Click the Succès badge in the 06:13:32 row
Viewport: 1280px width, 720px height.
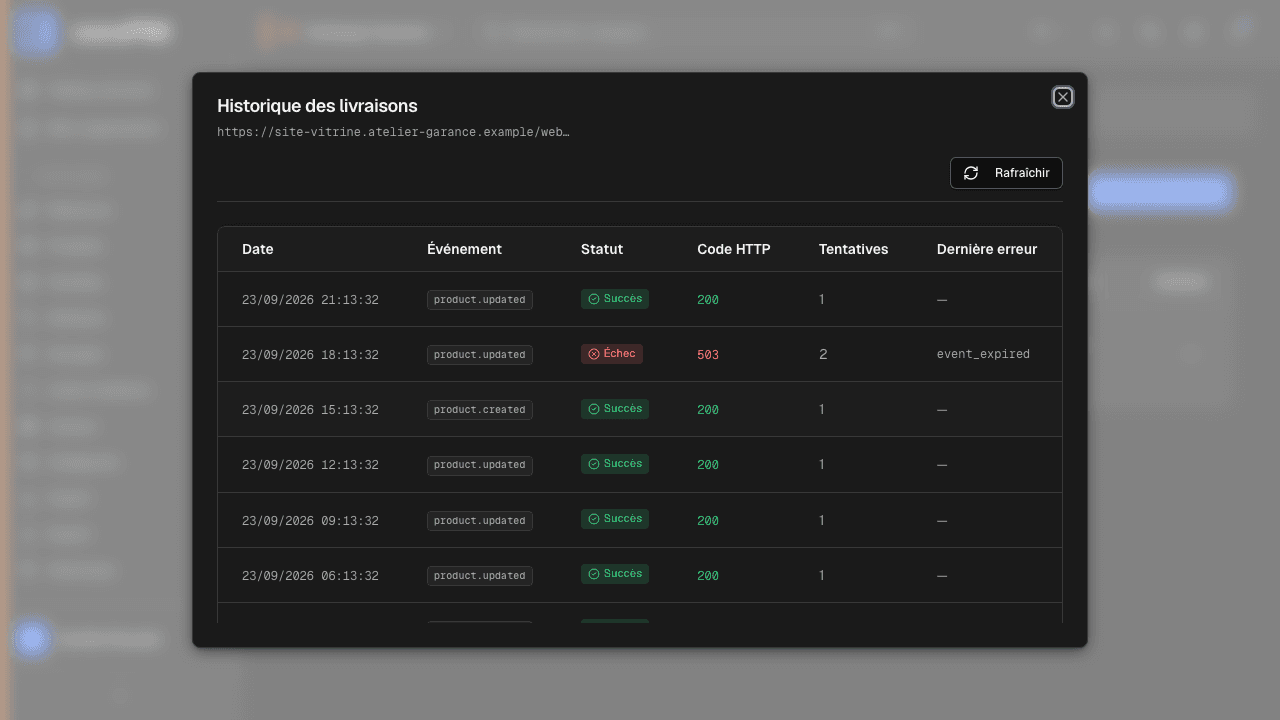click(x=615, y=574)
